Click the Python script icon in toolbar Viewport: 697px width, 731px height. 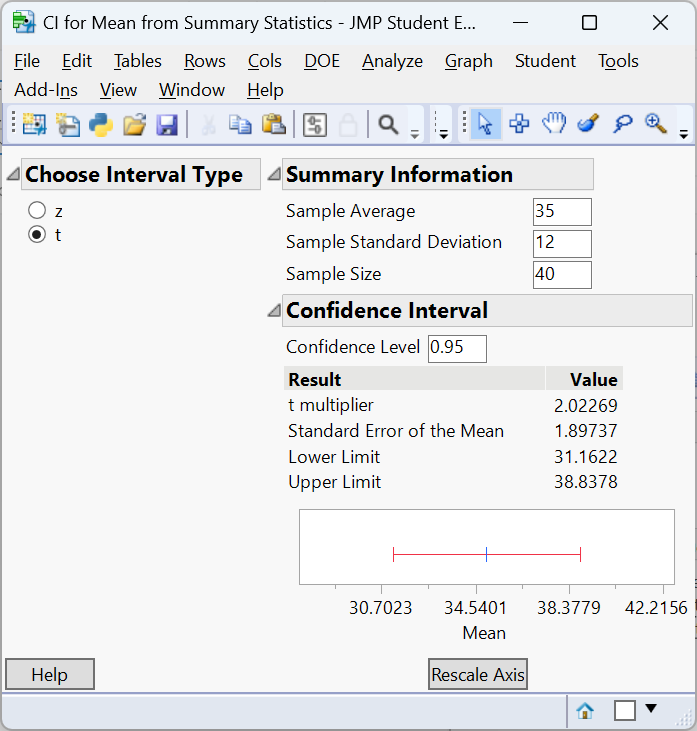pyautogui.click(x=101, y=124)
